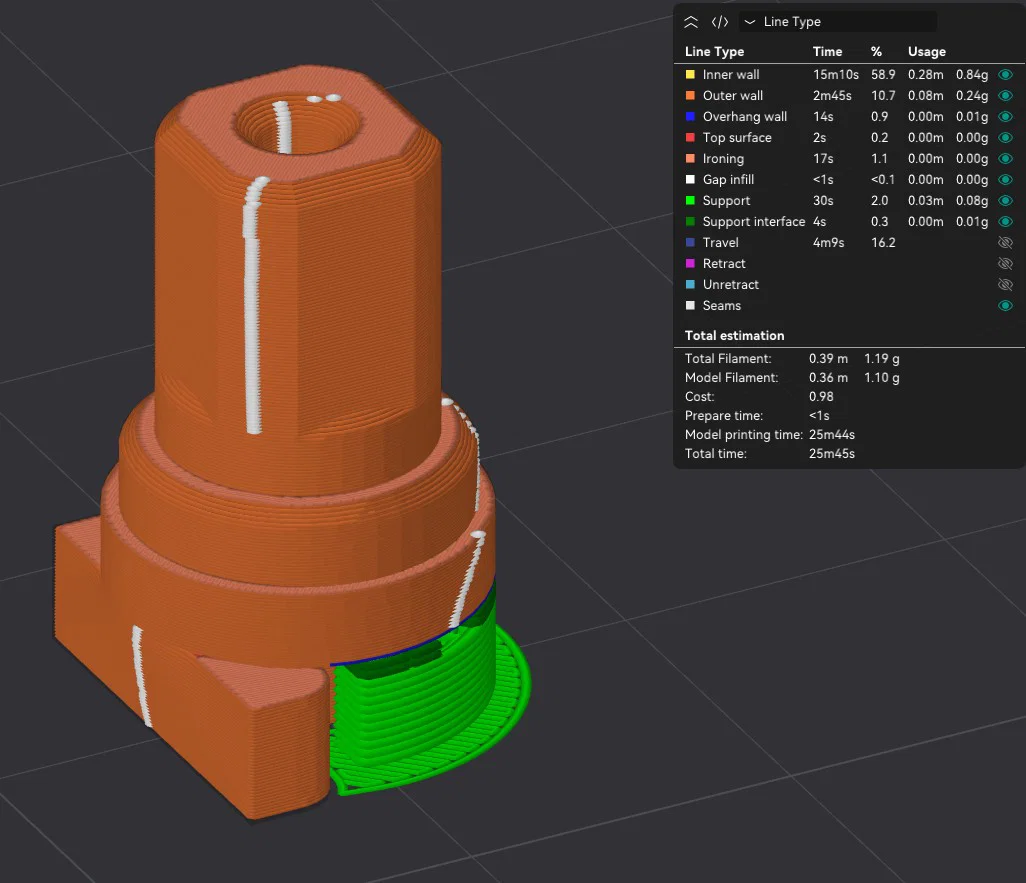The height and width of the screenshot is (883, 1026).
Task: Click the blue Overhang wall color swatch
Action: click(690, 117)
